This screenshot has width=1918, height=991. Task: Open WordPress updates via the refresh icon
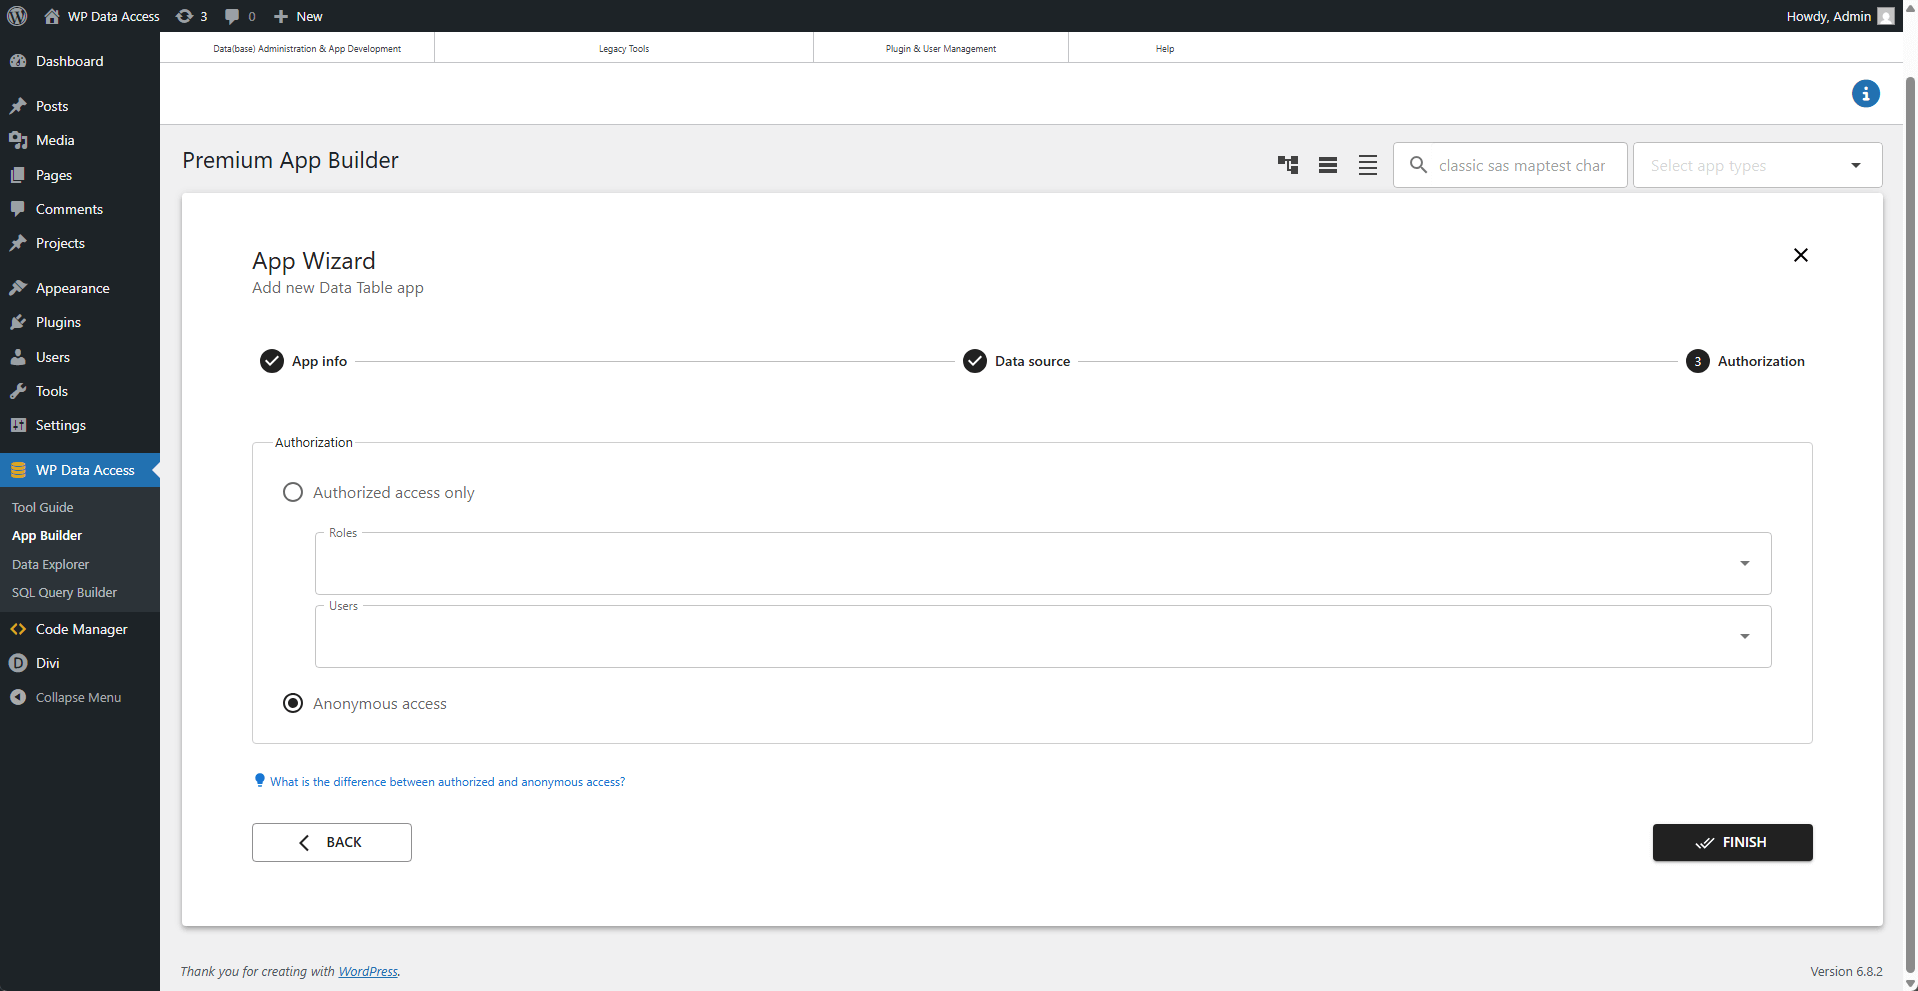tap(186, 16)
